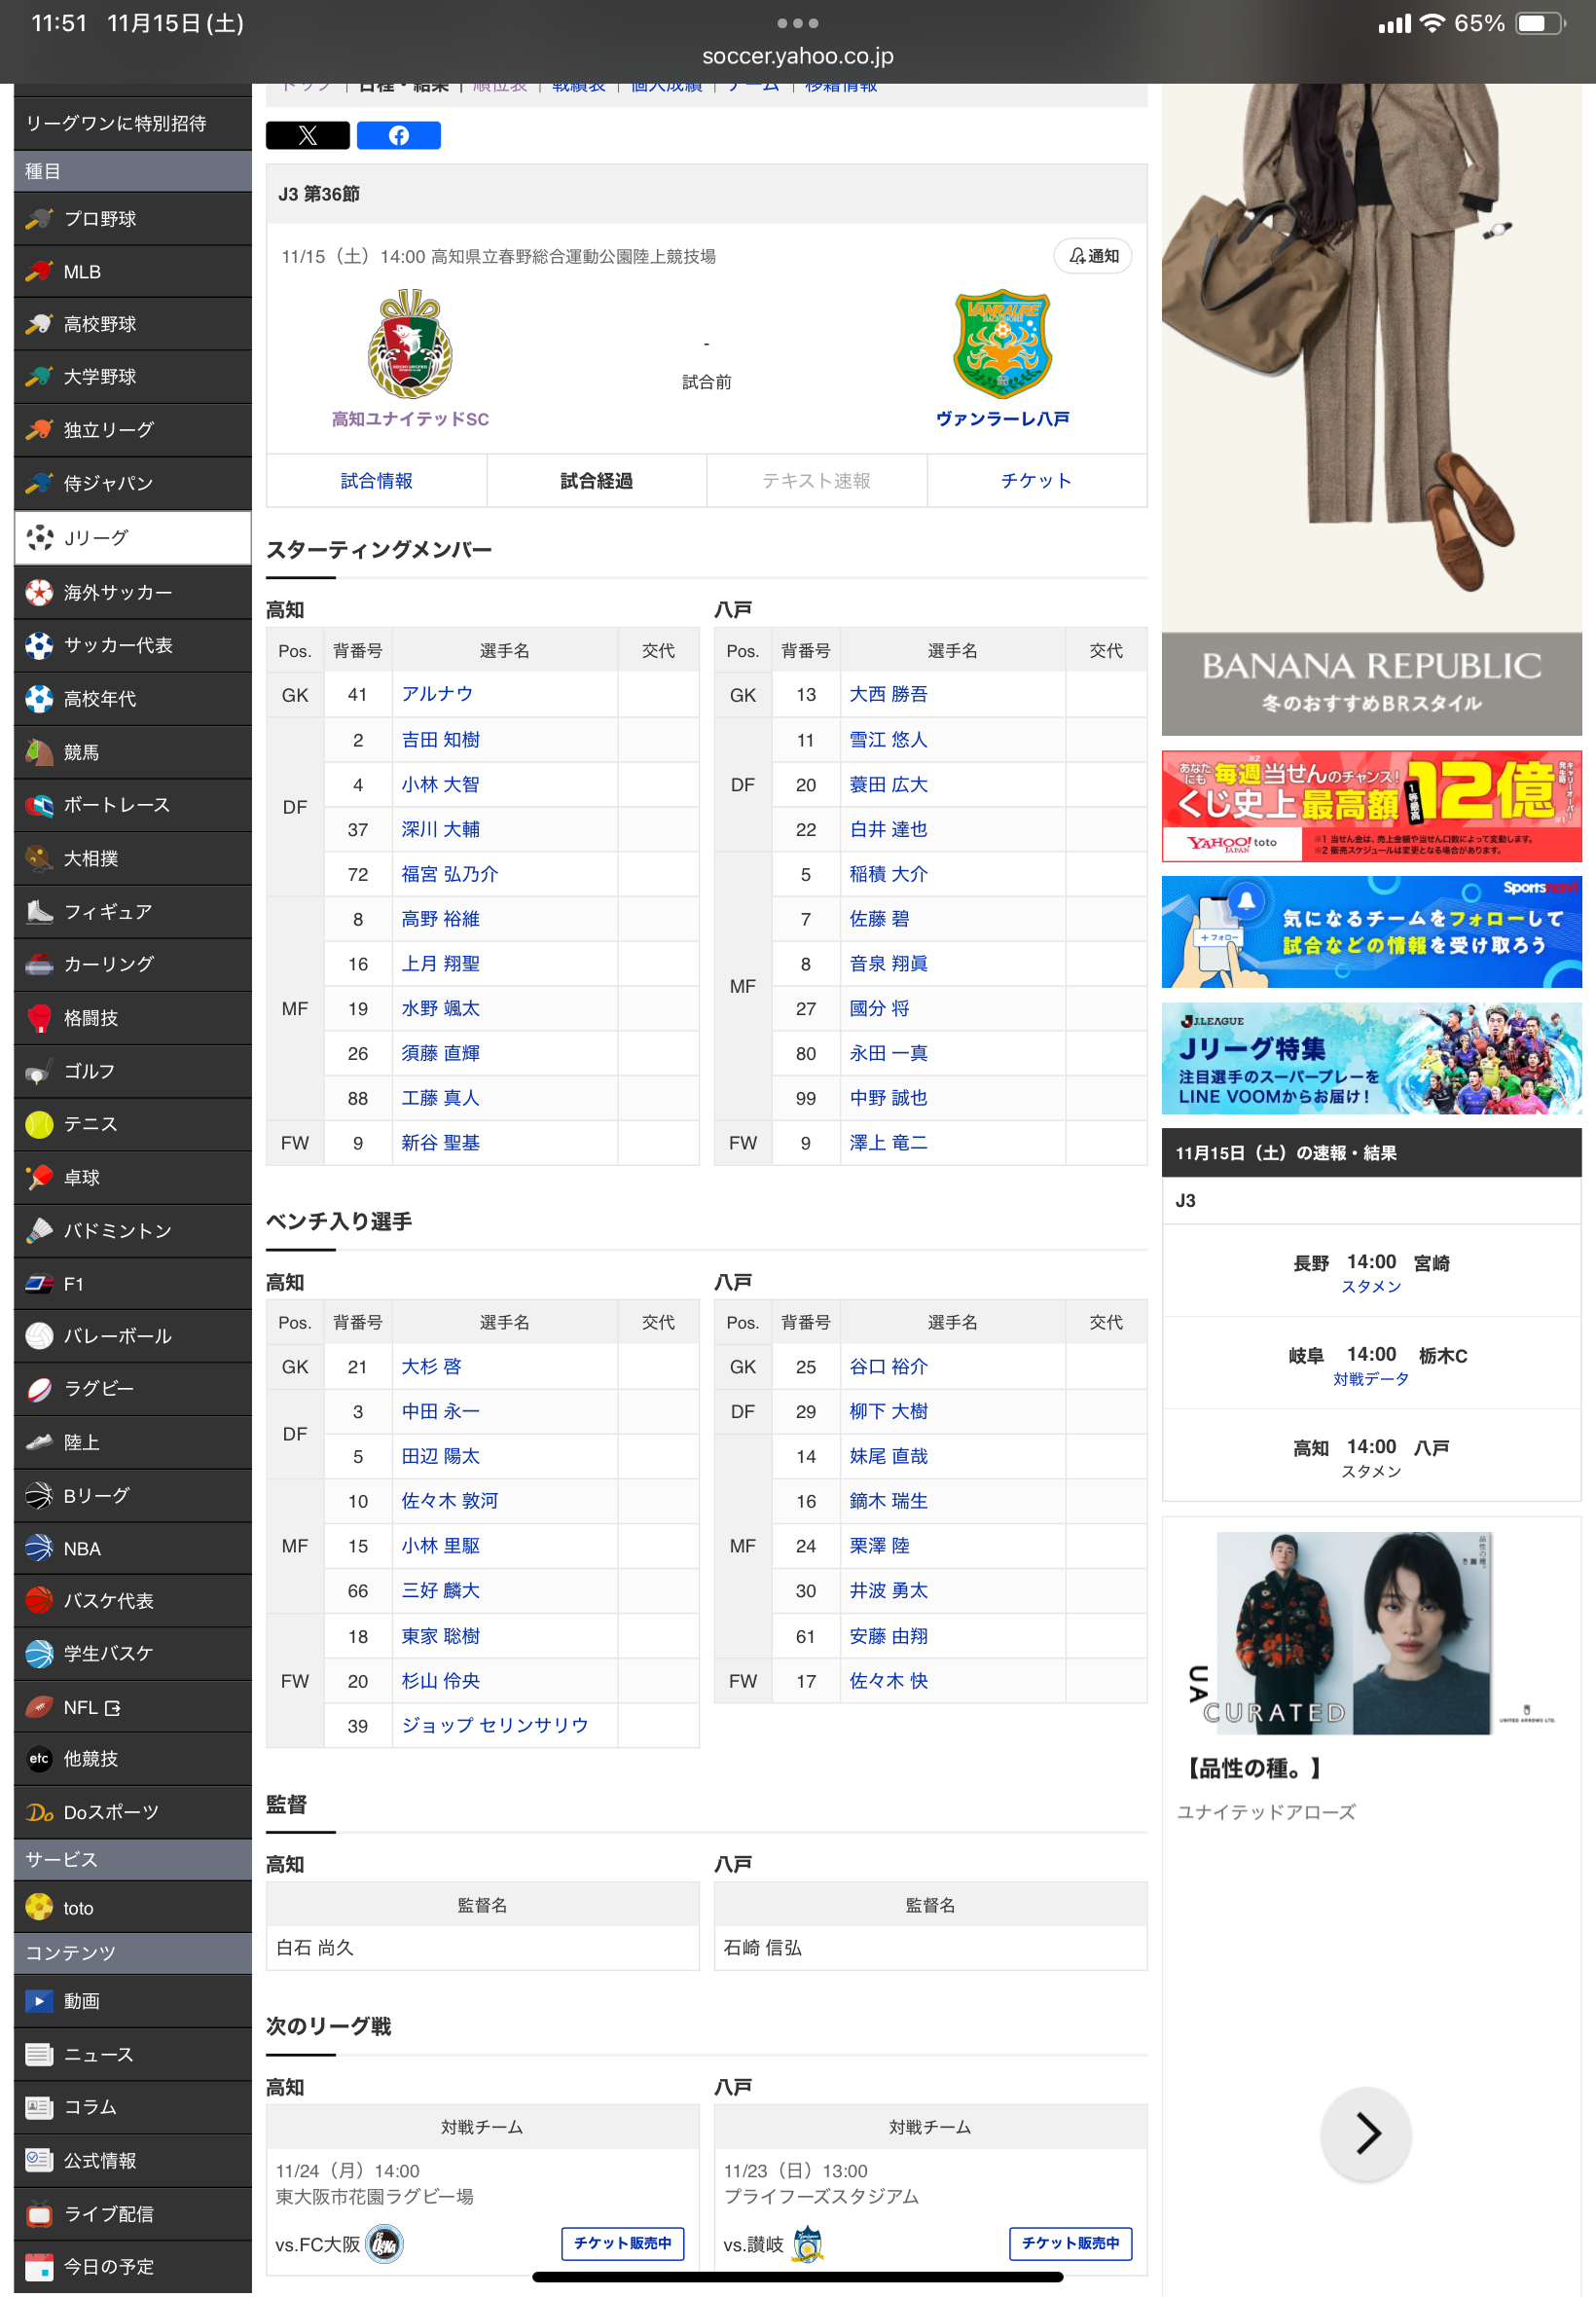Share the match via Facebook button

tap(398, 135)
